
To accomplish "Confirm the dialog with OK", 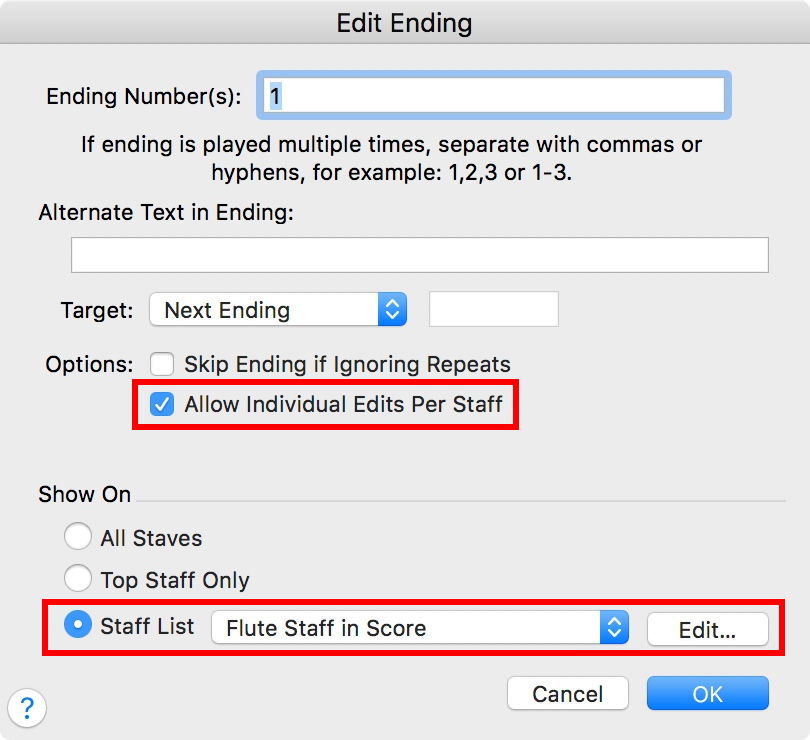I will point(707,694).
